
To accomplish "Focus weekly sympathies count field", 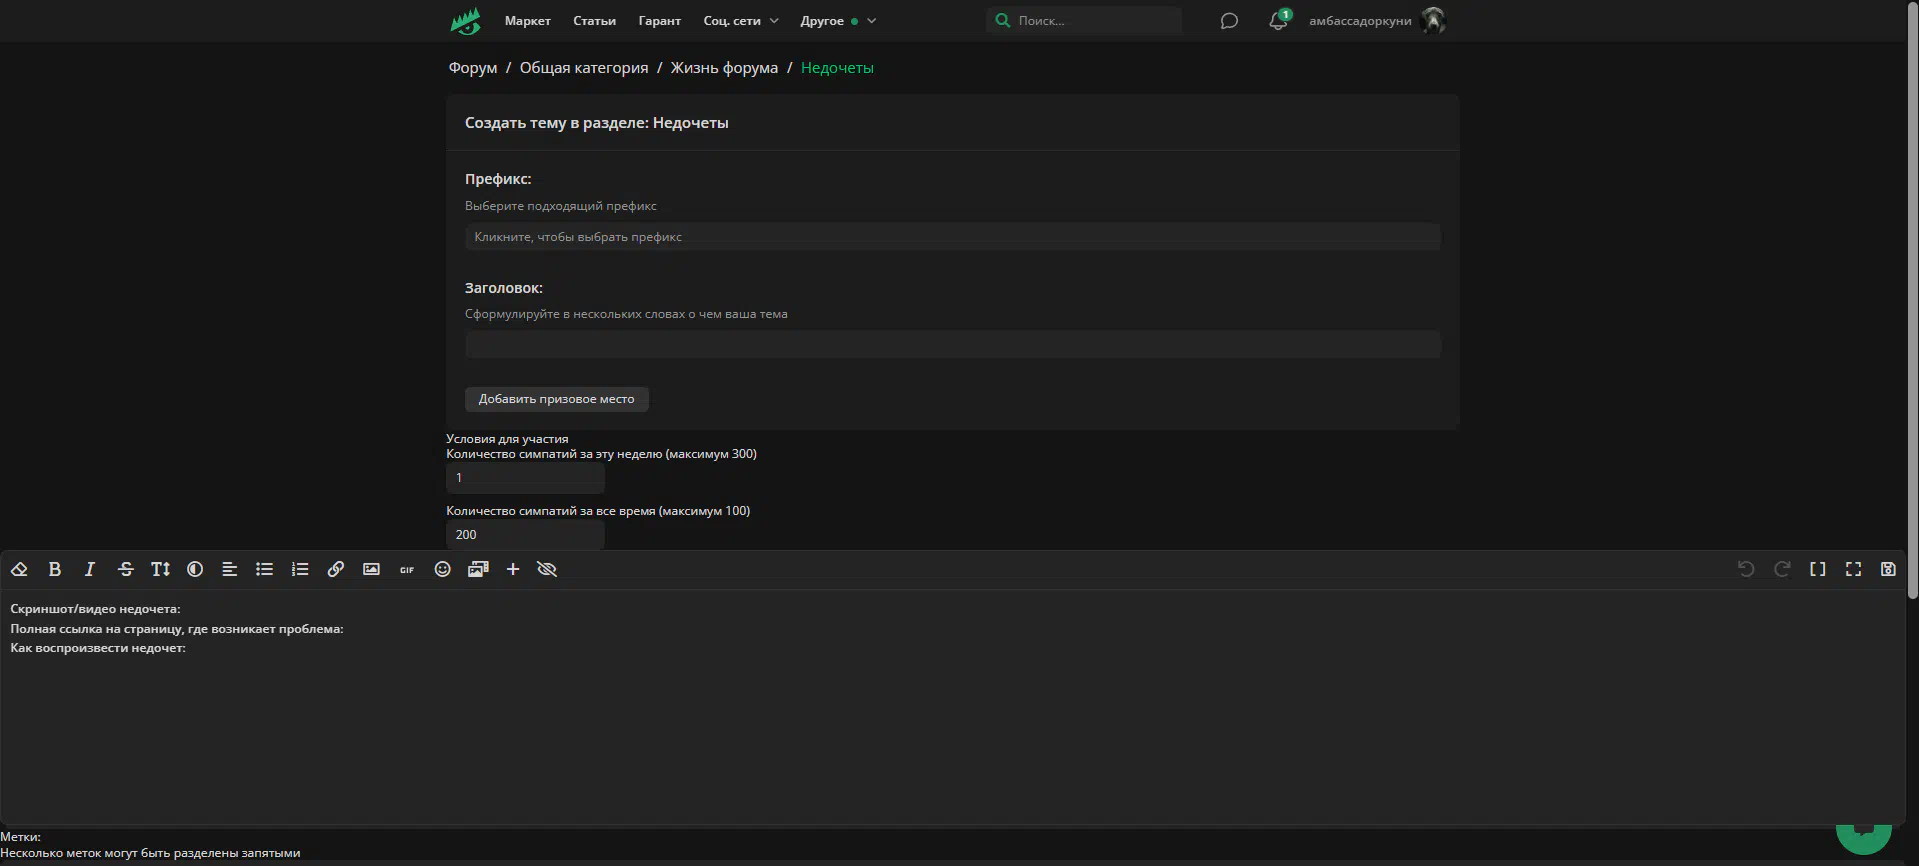I will tap(525, 478).
